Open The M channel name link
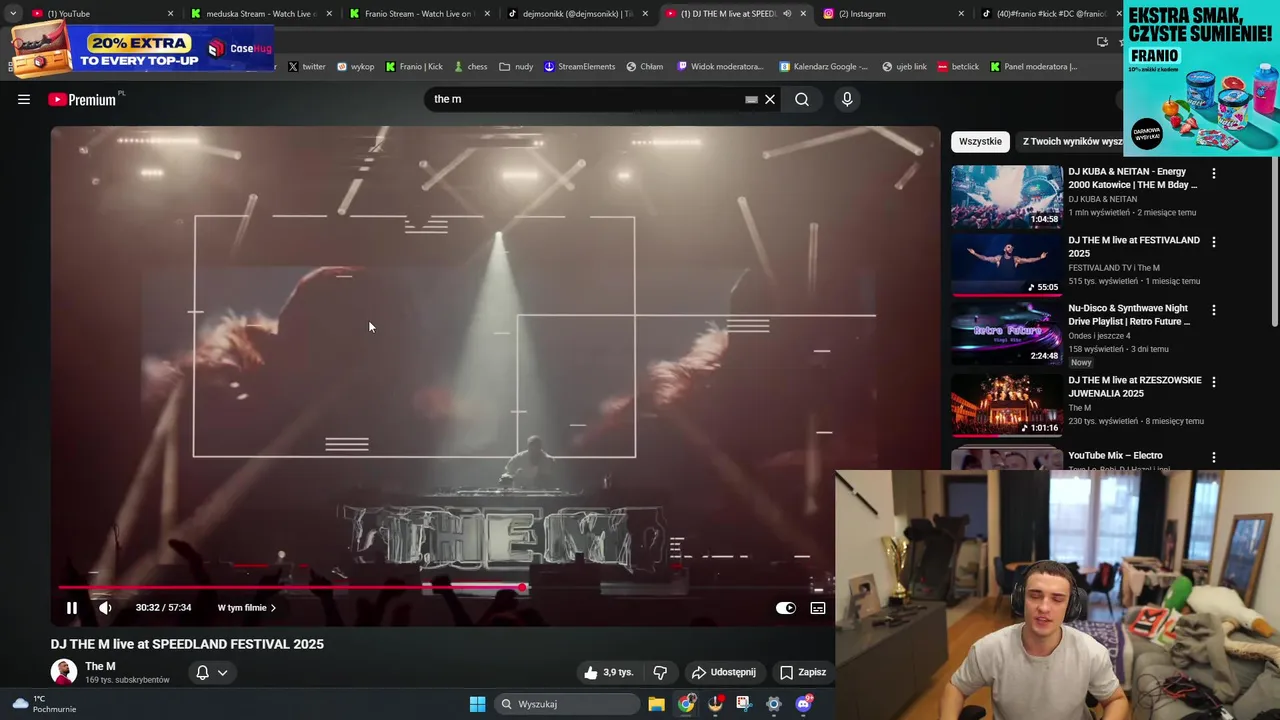This screenshot has width=1280, height=720. (x=100, y=666)
